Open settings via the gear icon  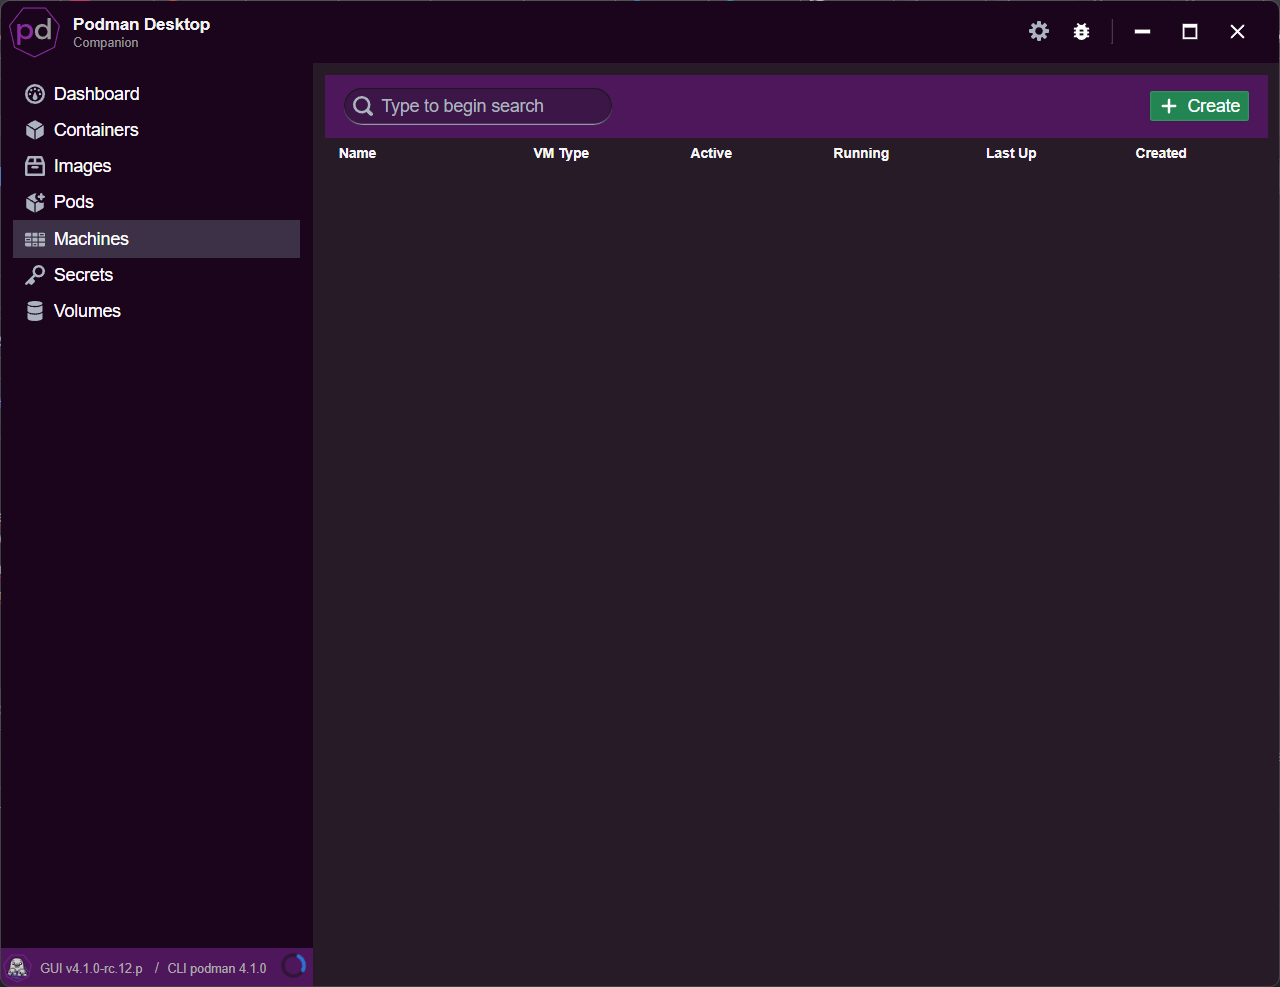click(x=1039, y=31)
